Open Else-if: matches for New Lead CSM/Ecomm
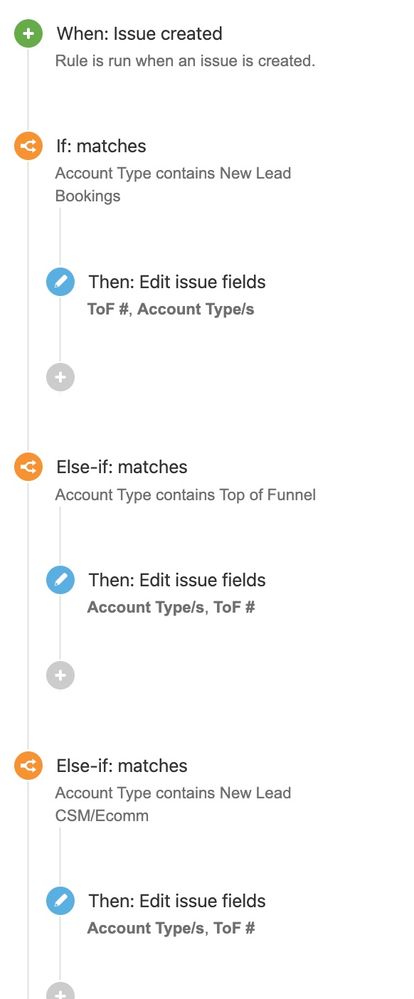The height and width of the screenshot is (999, 414). [x=122, y=765]
